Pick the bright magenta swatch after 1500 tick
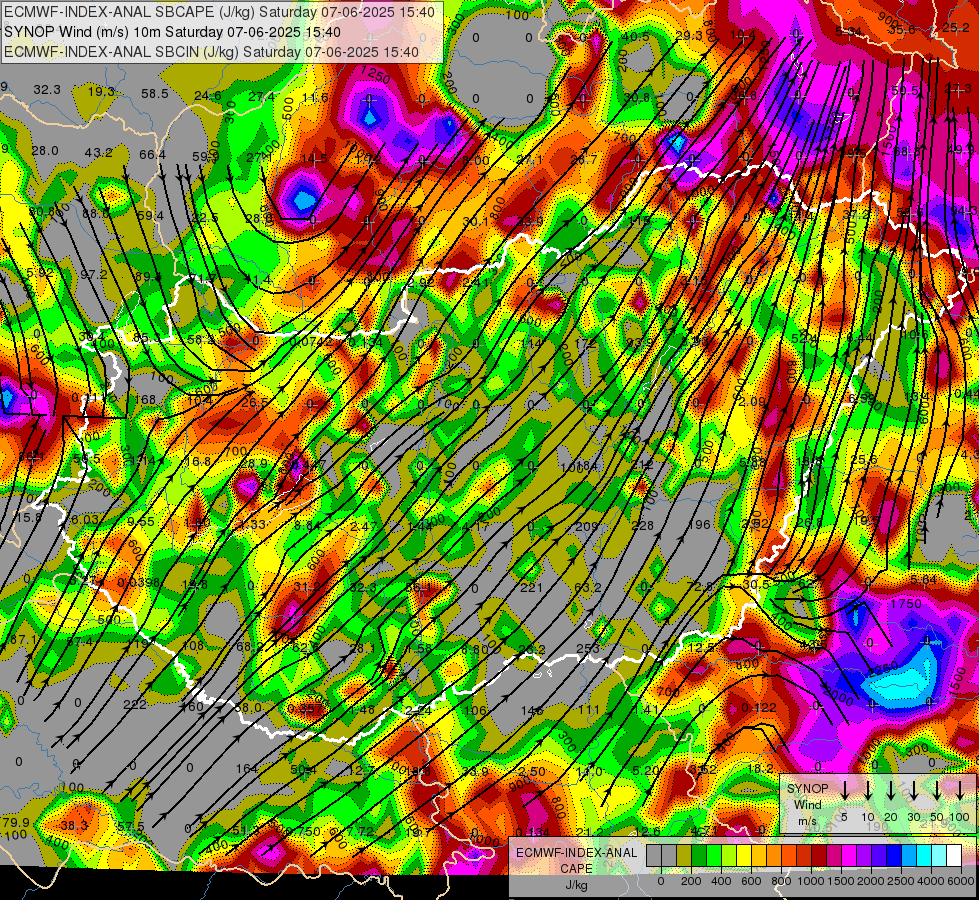 pos(849,856)
